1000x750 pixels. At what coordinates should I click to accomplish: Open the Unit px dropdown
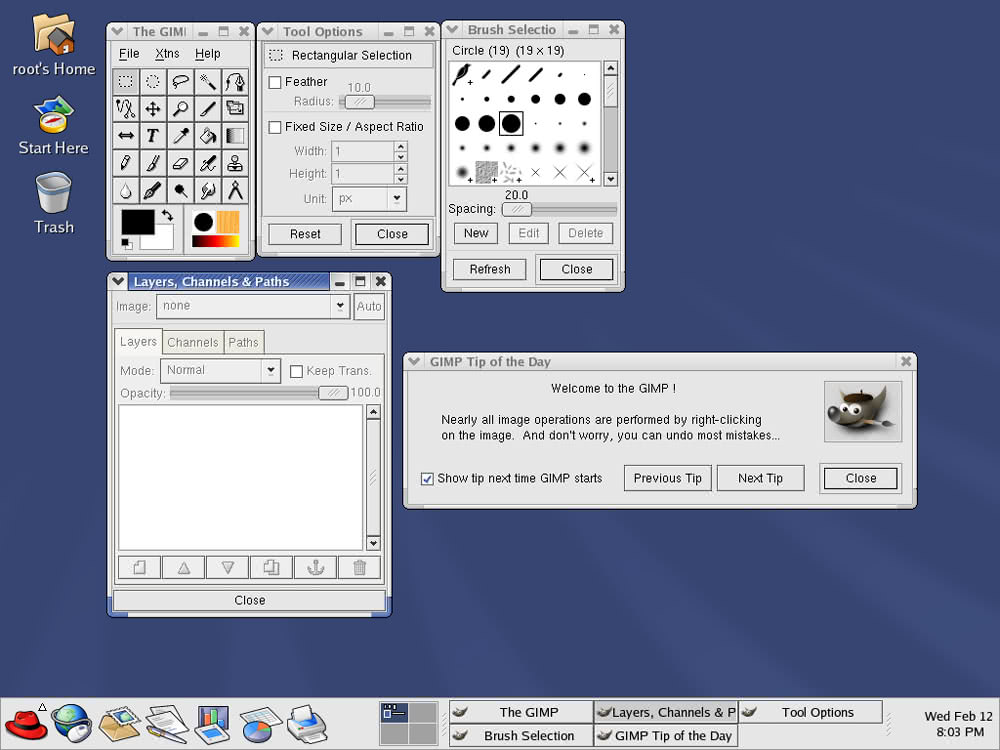click(369, 199)
